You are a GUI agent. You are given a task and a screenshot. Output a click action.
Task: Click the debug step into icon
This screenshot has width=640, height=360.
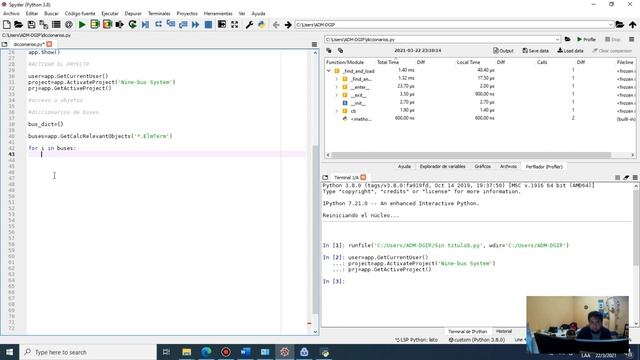(x=171, y=25)
